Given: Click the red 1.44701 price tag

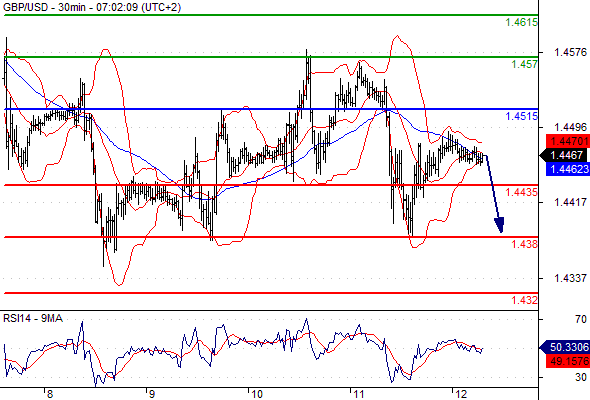Looking at the screenshot, I should [x=568, y=141].
